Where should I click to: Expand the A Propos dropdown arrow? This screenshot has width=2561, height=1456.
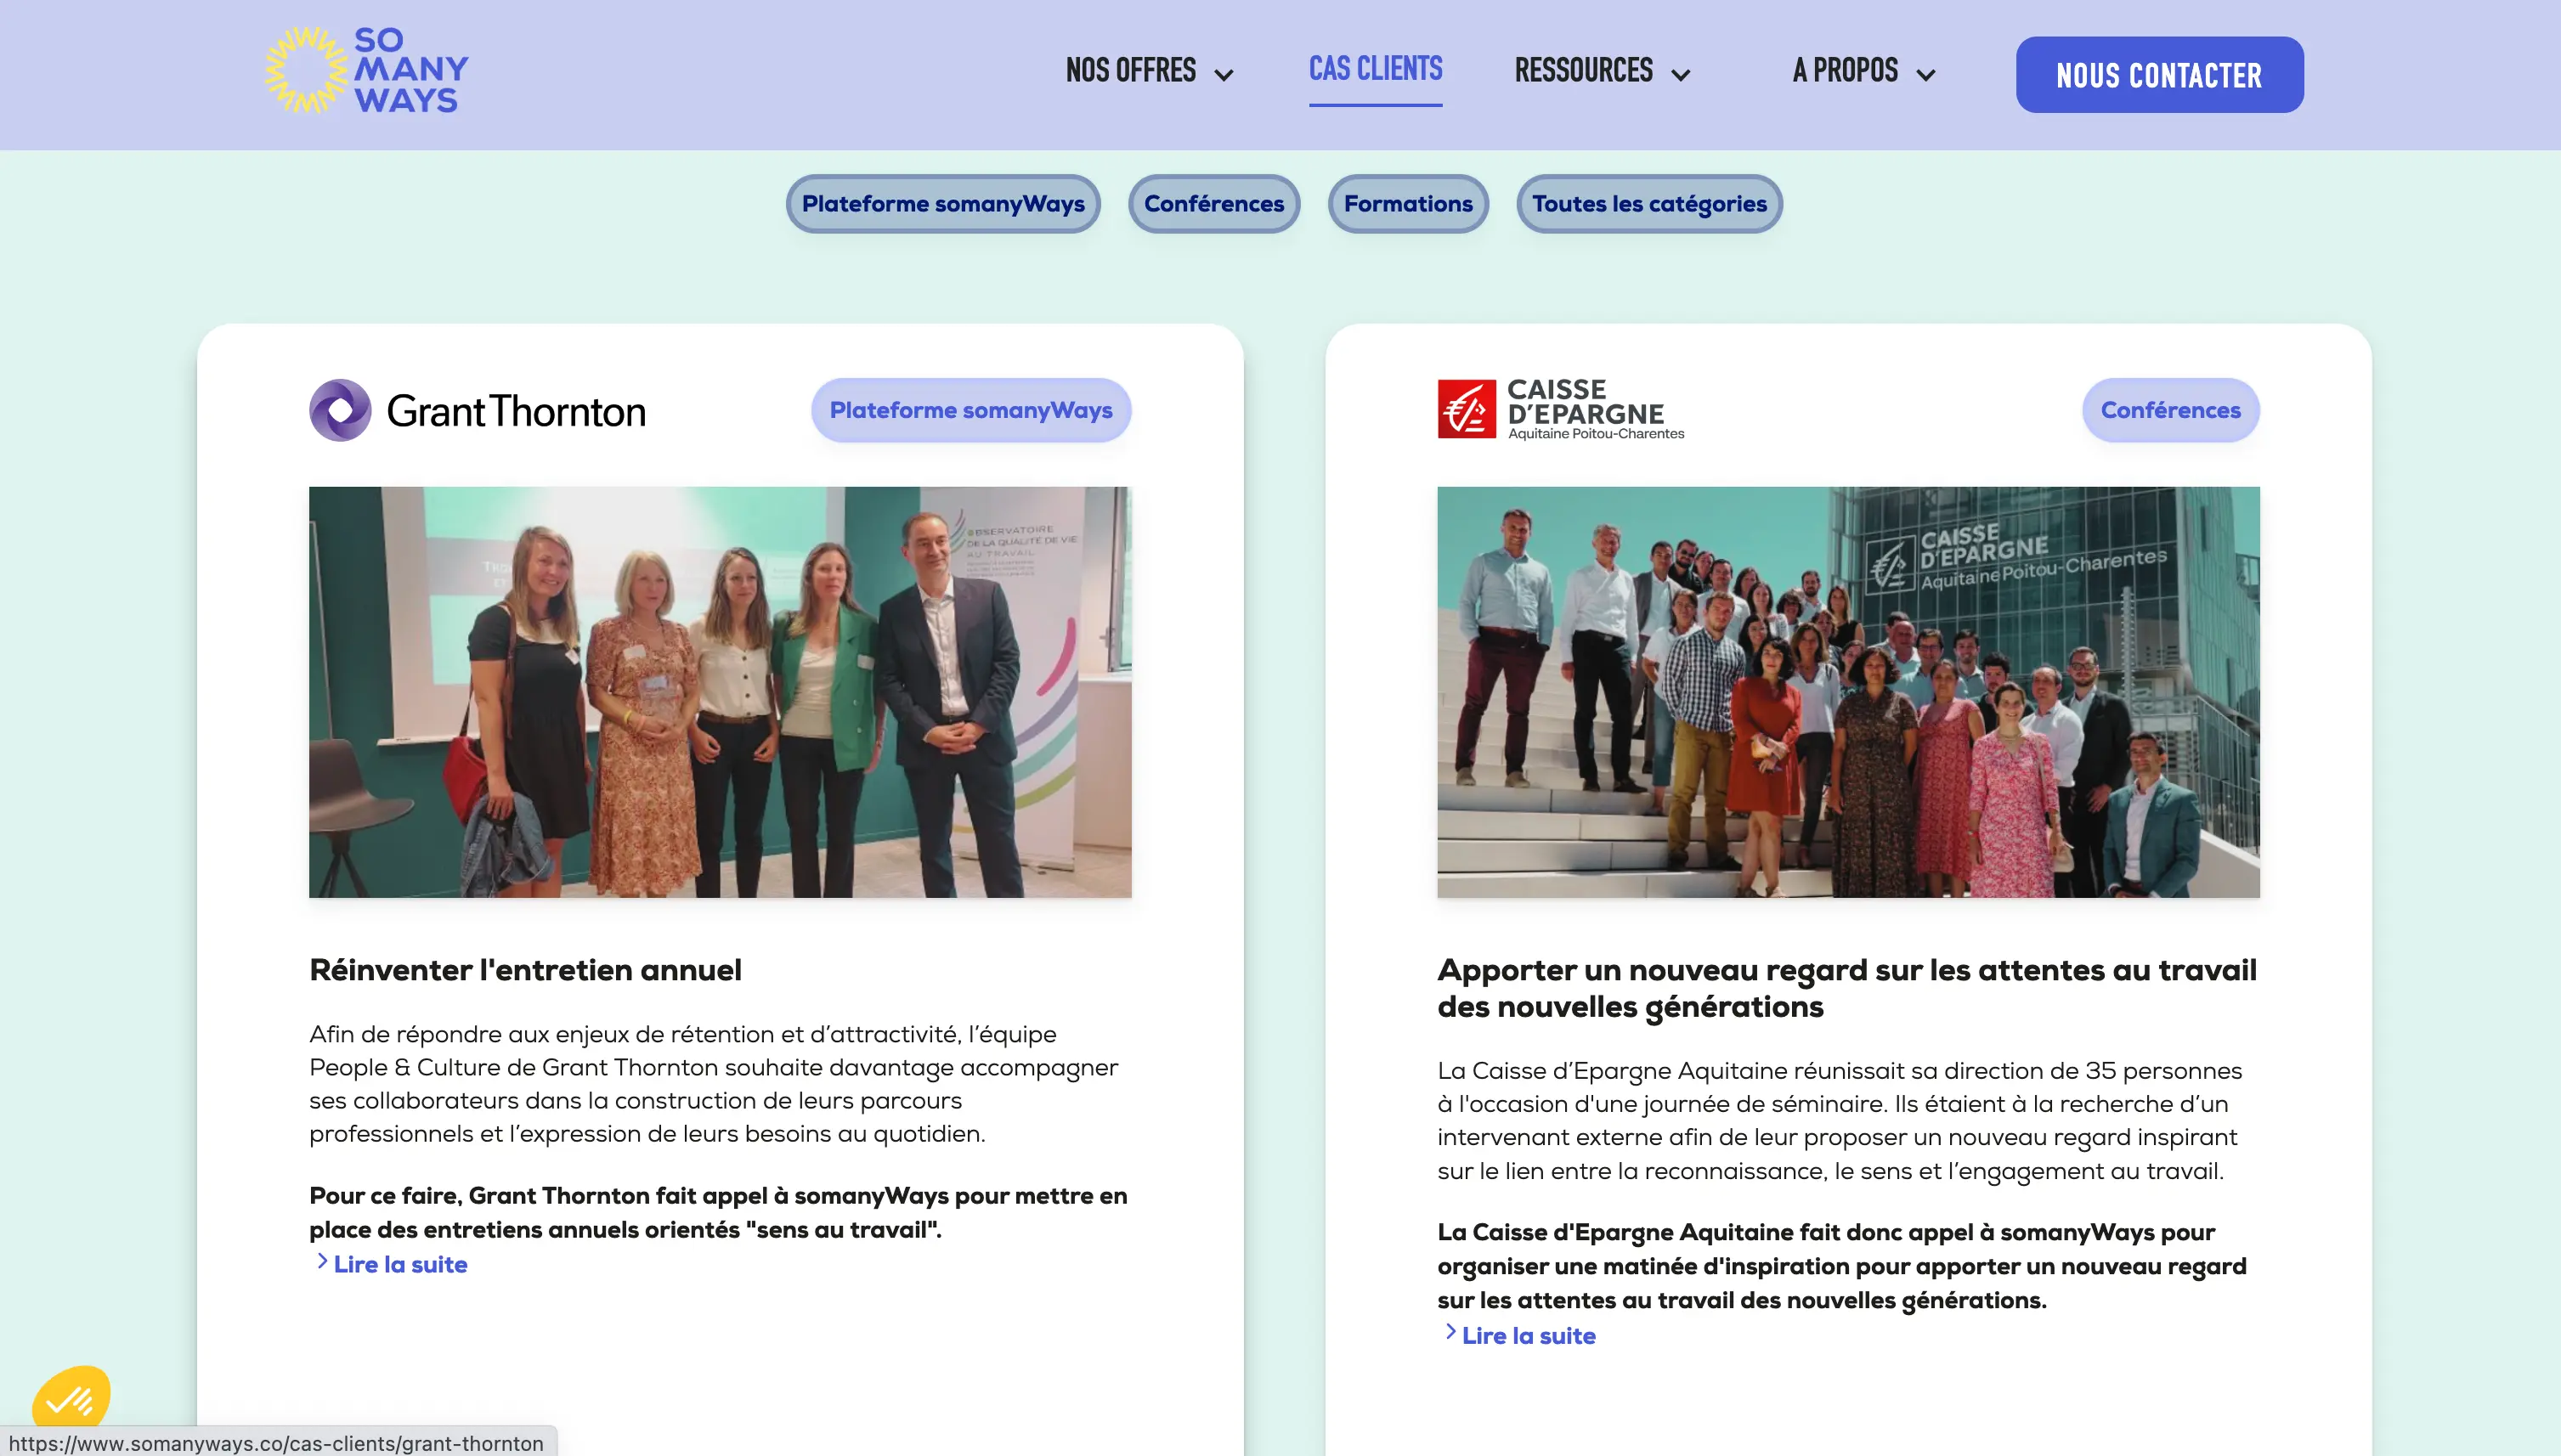[x=1925, y=75]
